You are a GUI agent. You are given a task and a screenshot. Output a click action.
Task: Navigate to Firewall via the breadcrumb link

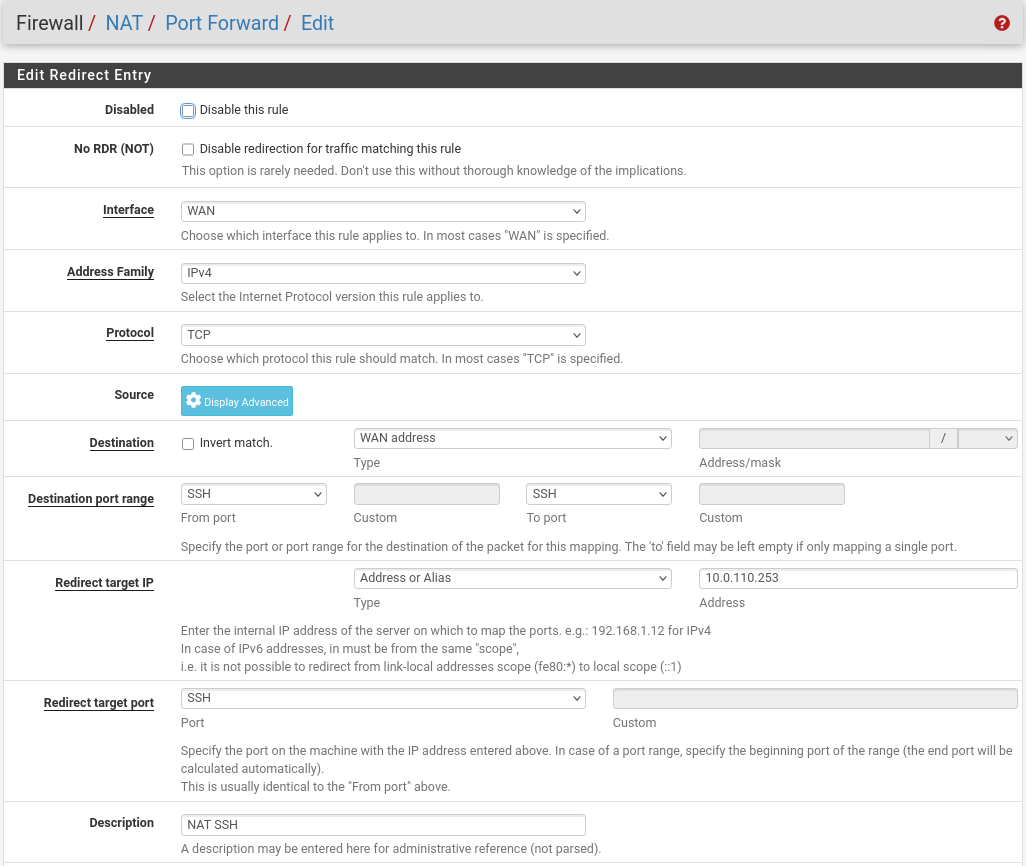pos(49,22)
